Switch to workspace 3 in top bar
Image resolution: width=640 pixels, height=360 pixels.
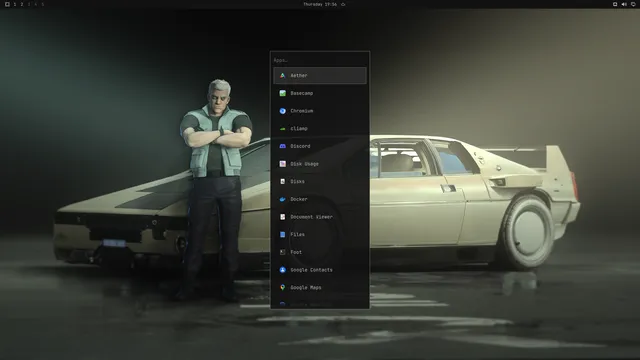point(29,4)
